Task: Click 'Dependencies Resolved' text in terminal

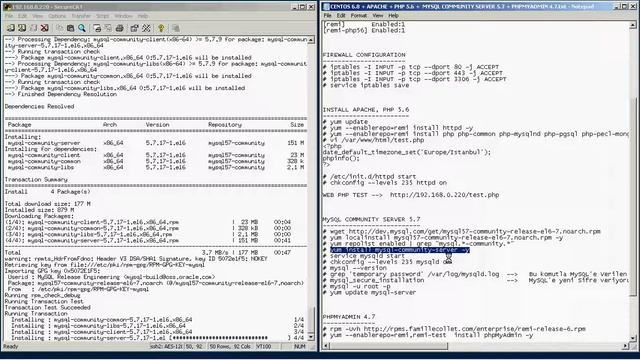Action: tap(40, 107)
